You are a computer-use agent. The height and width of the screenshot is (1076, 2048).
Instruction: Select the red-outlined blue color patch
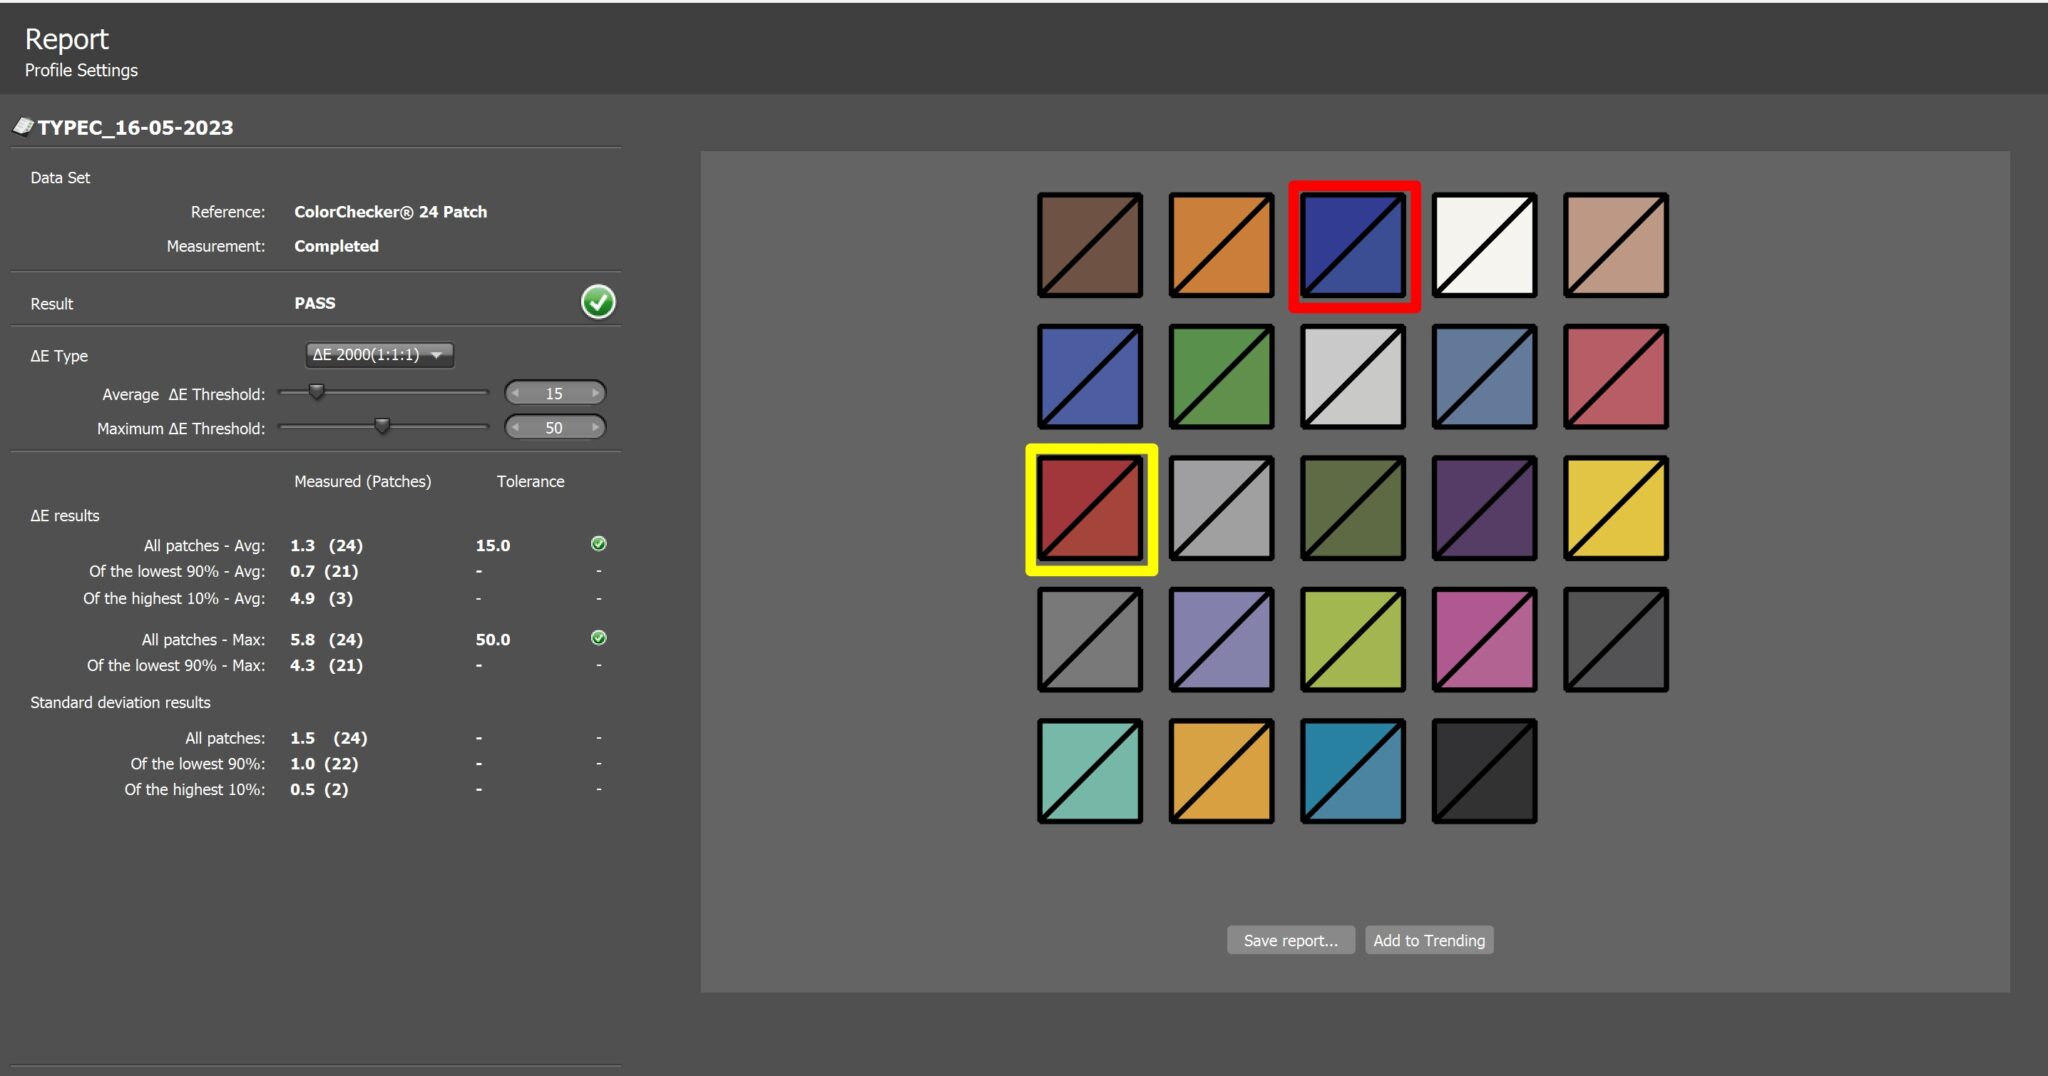[1353, 246]
